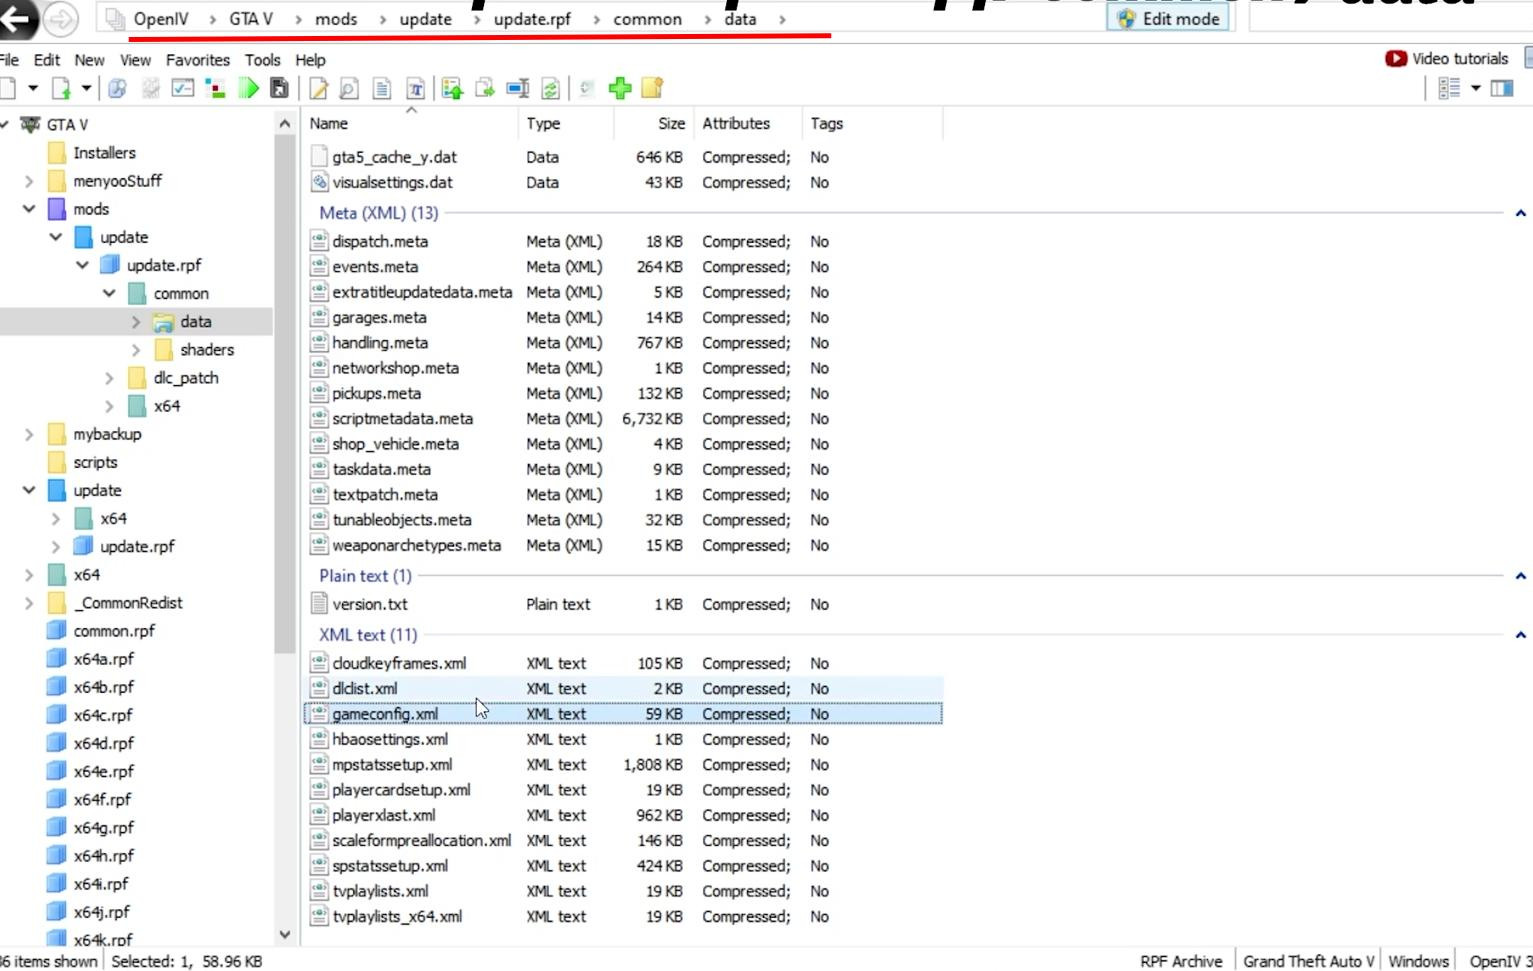Click the green plus add icon

pos(620,88)
